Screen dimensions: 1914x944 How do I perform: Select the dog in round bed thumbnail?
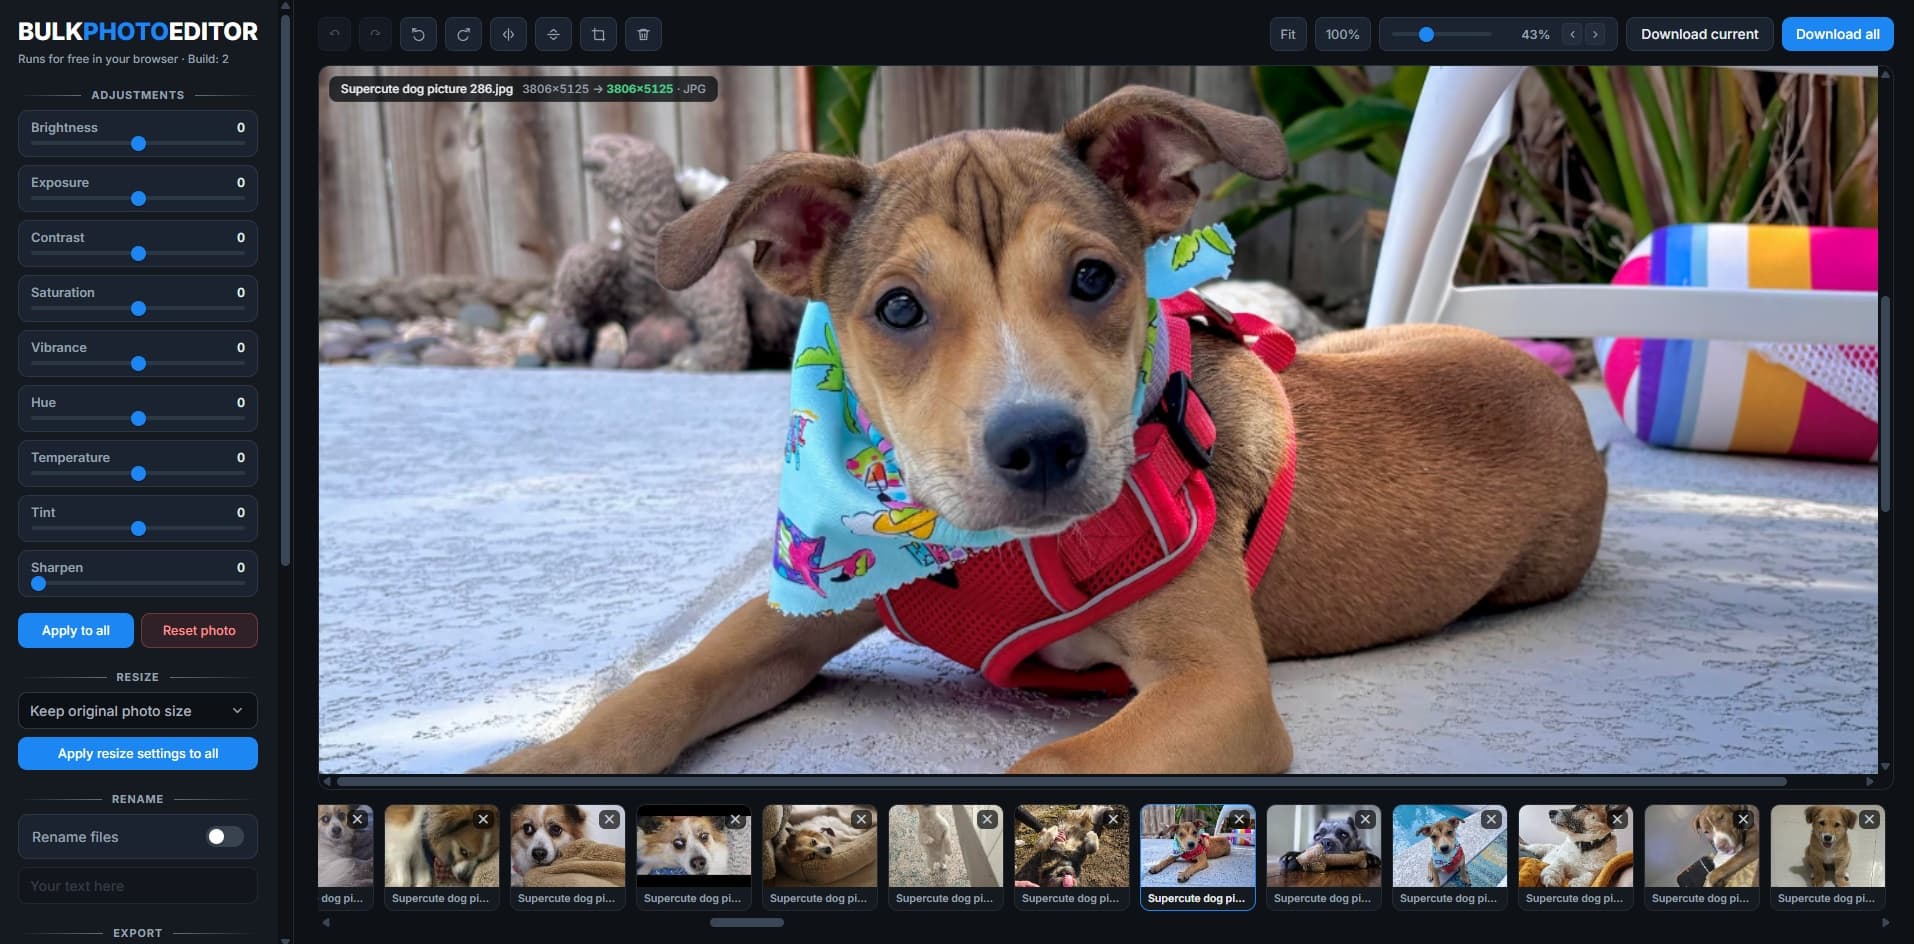819,858
